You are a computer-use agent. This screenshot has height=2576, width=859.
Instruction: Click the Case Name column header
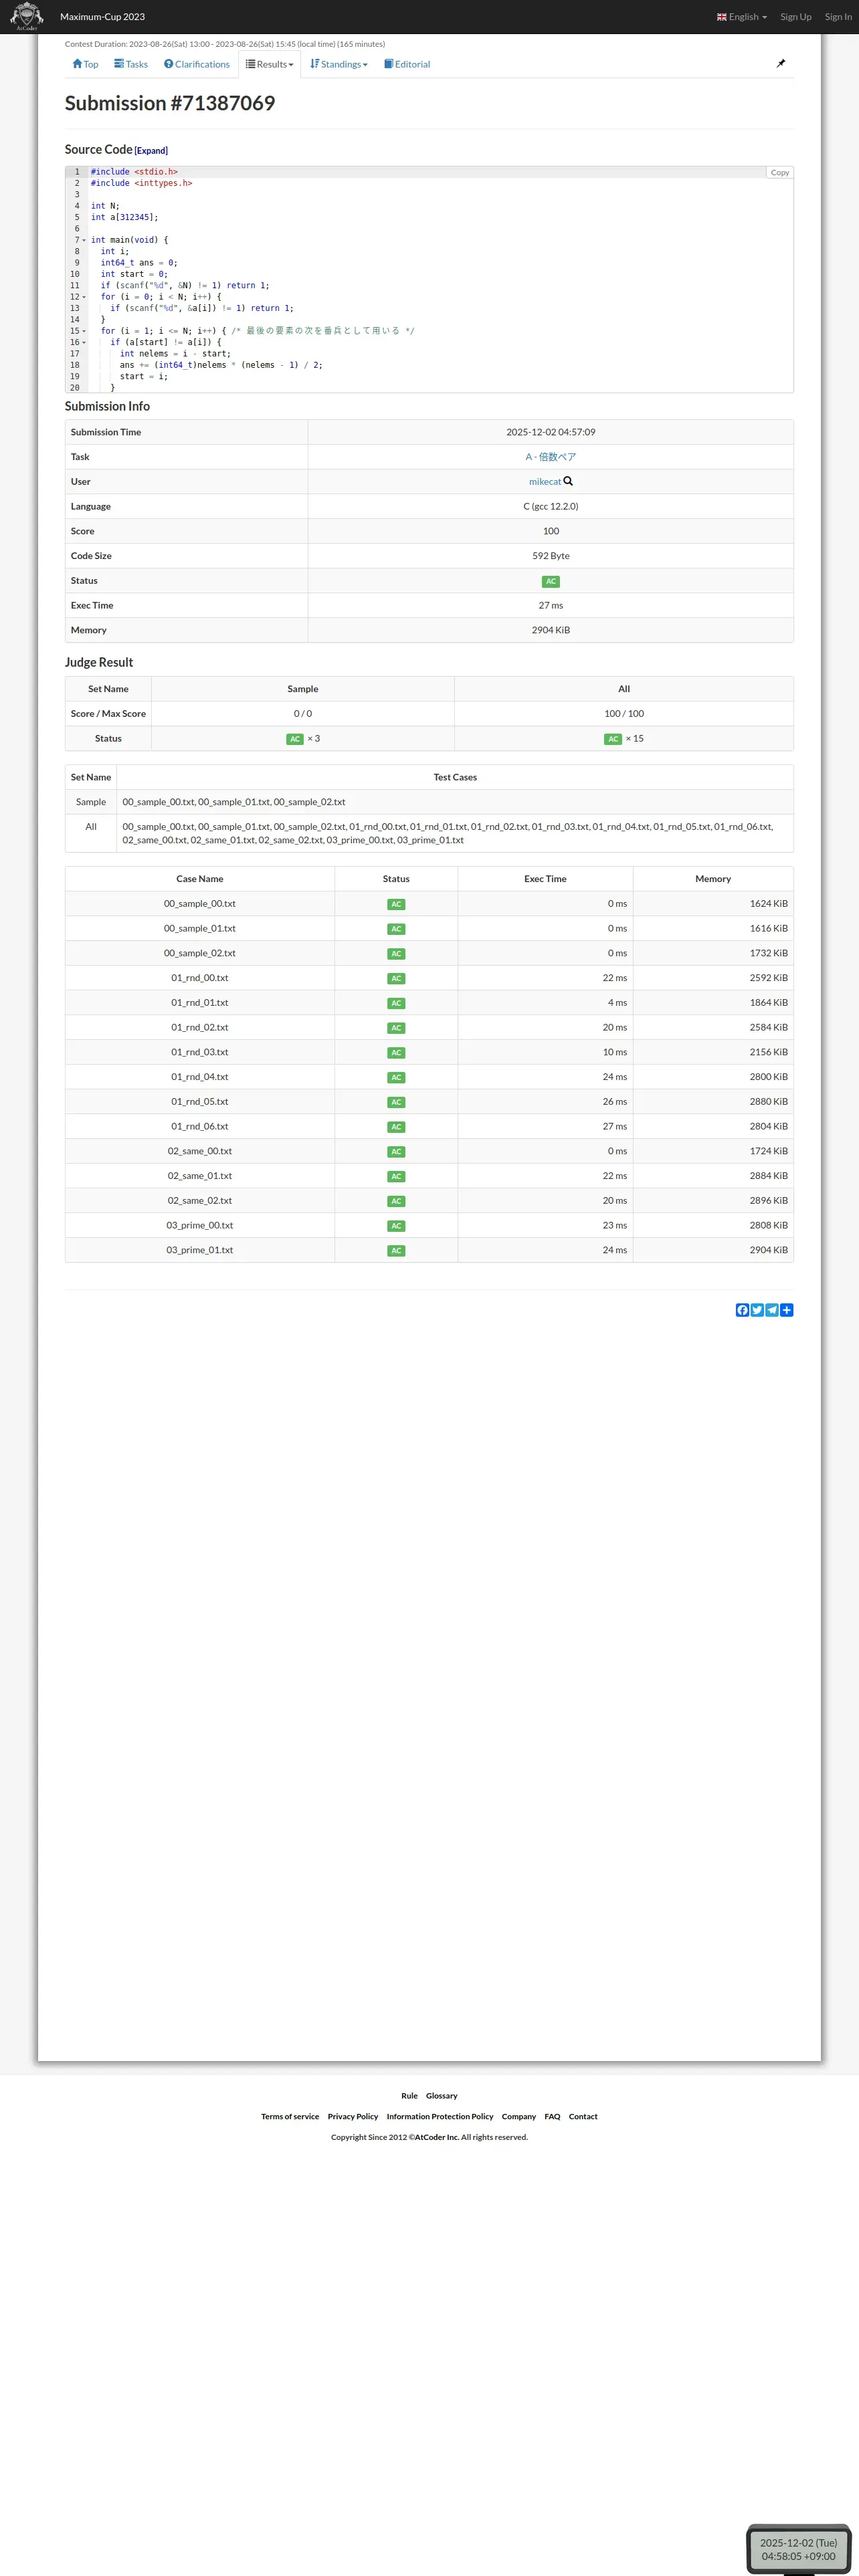coord(200,879)
